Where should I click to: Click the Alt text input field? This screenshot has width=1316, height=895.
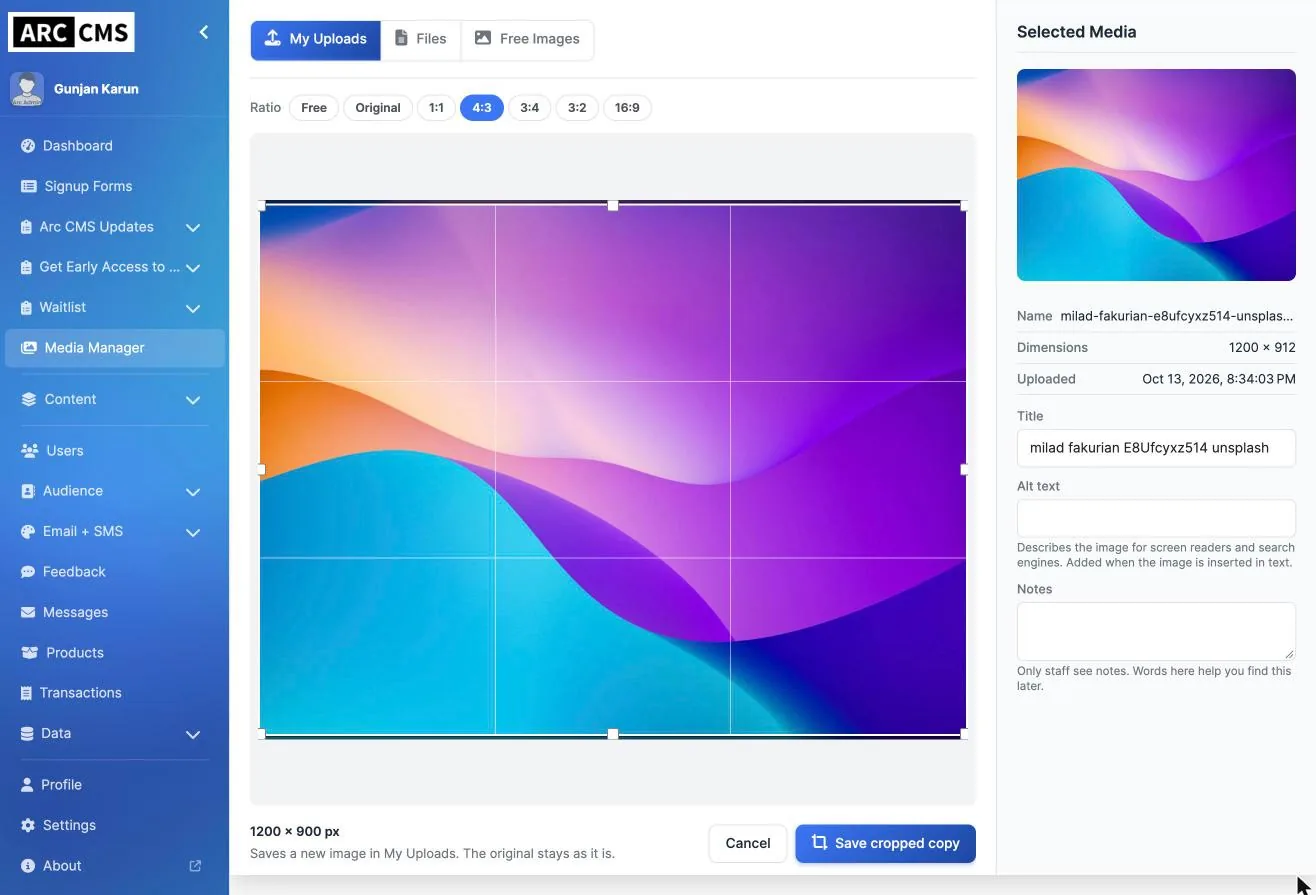tap(1156, 518)
